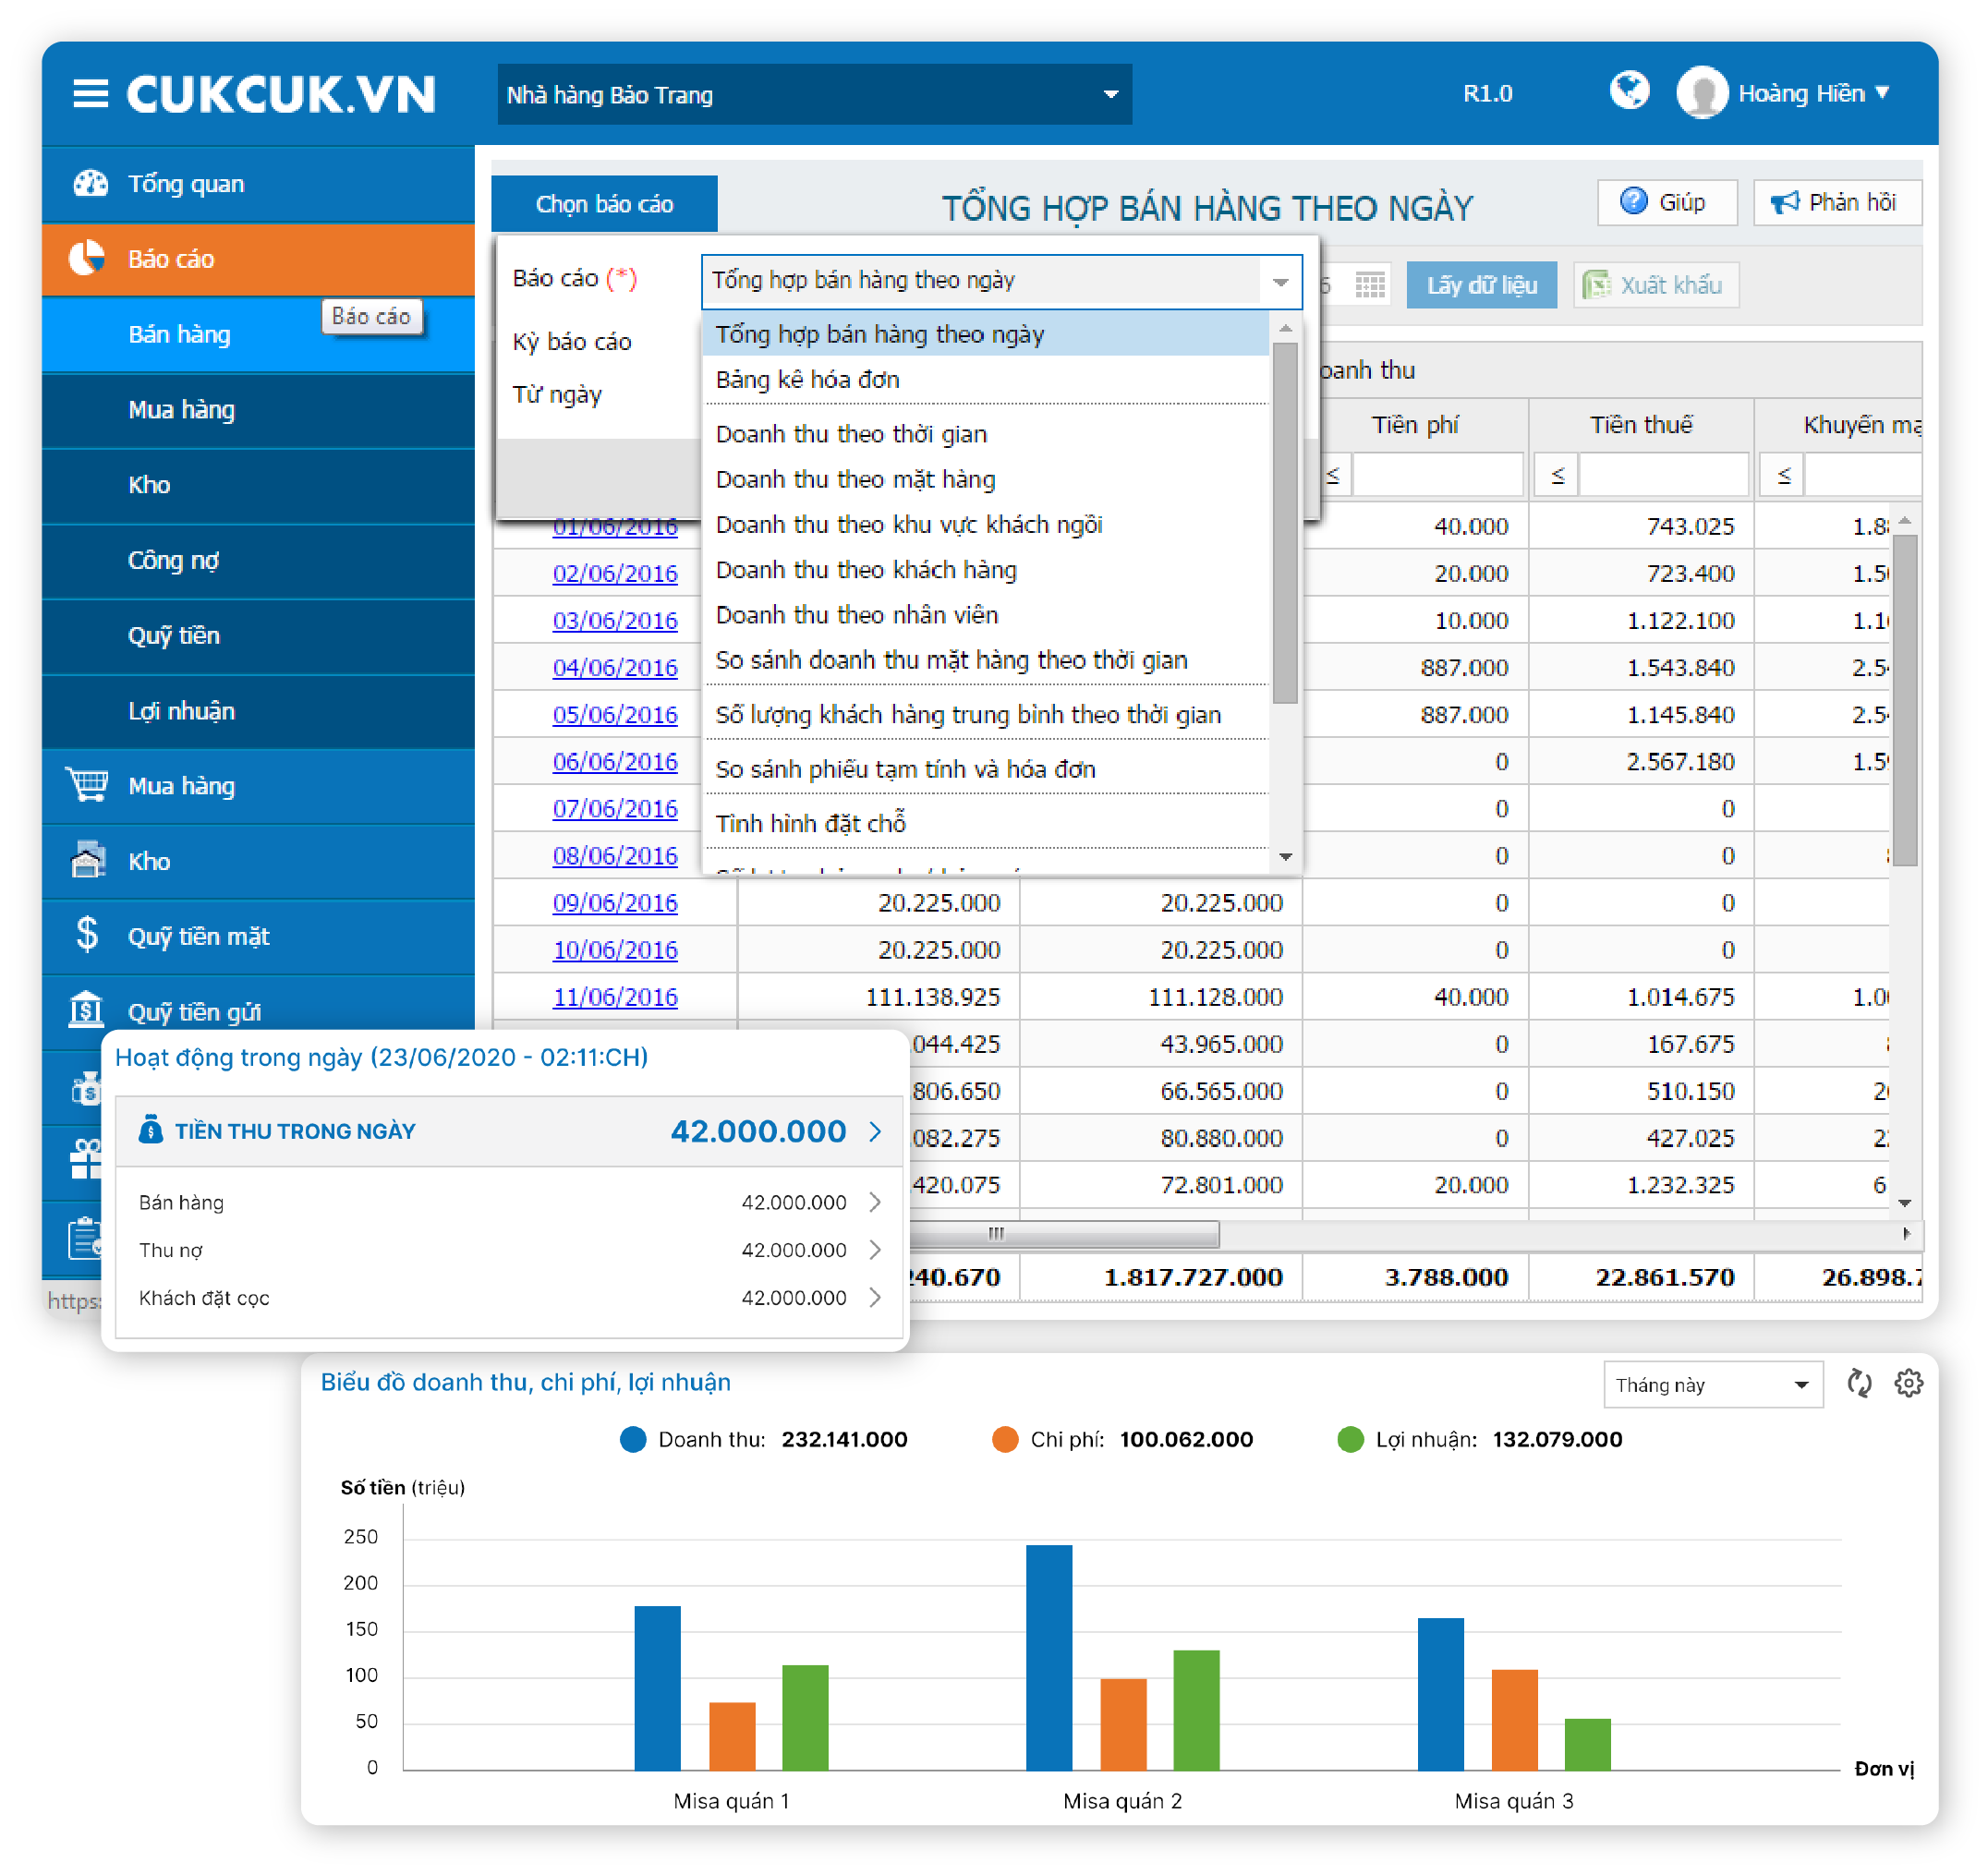
Task: Open Lợi nhuận submenu item
Action: 182,711
